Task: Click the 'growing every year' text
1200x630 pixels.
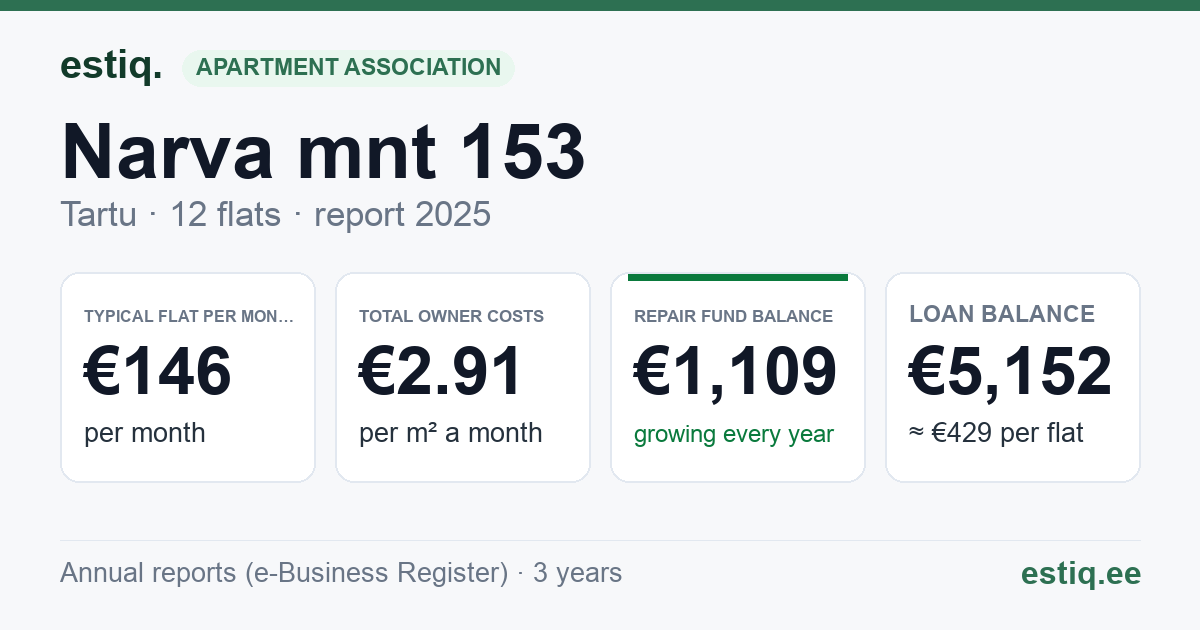Action: (734, 434)
